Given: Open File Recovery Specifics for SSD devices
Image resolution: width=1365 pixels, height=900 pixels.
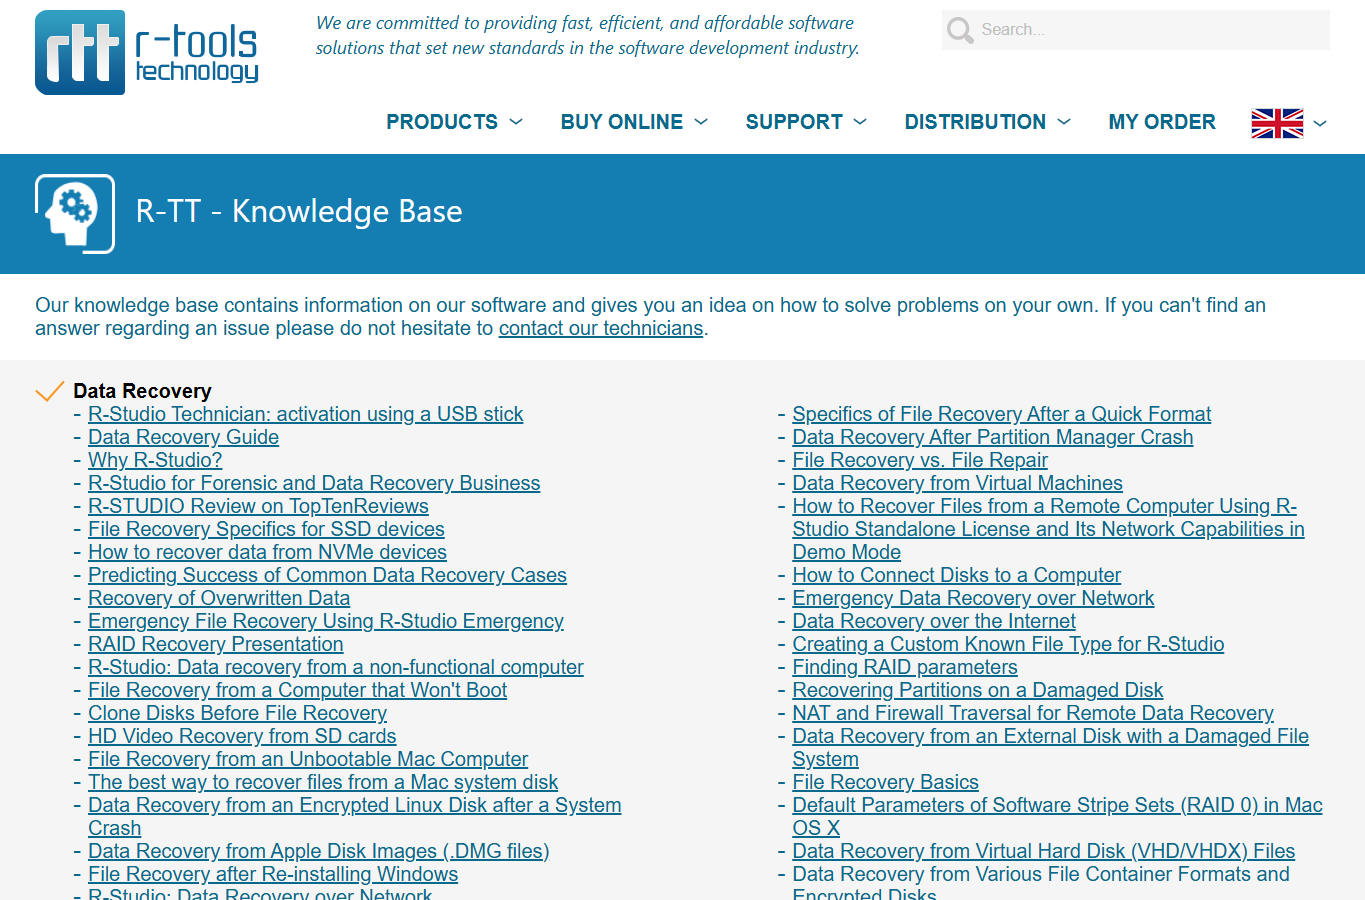Looking at the screenshot, I should 266,529.
